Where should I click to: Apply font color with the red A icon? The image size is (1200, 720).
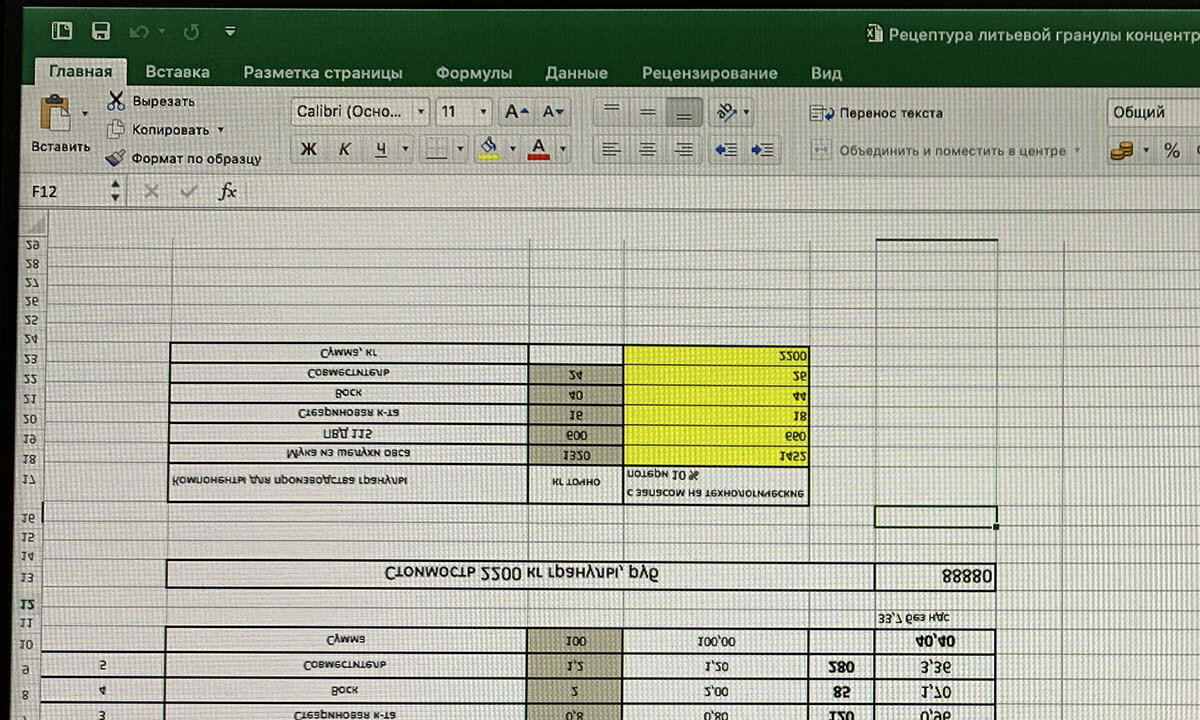pyautogui.click(x=539, y=146)
